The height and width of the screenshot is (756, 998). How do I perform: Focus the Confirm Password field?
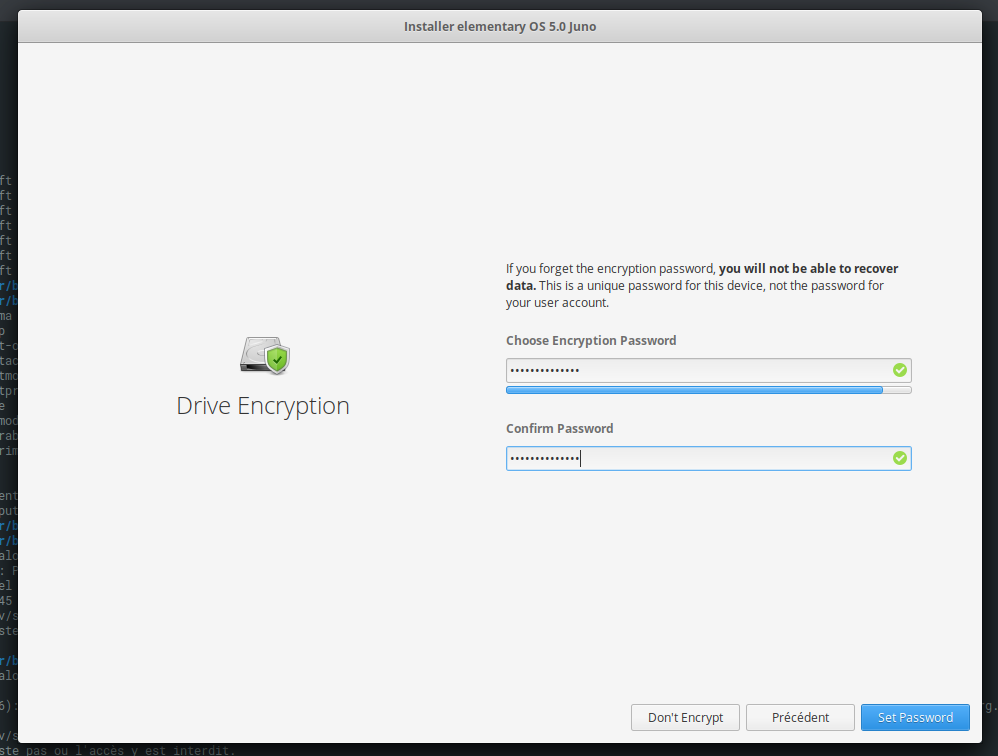coord(708,458)
